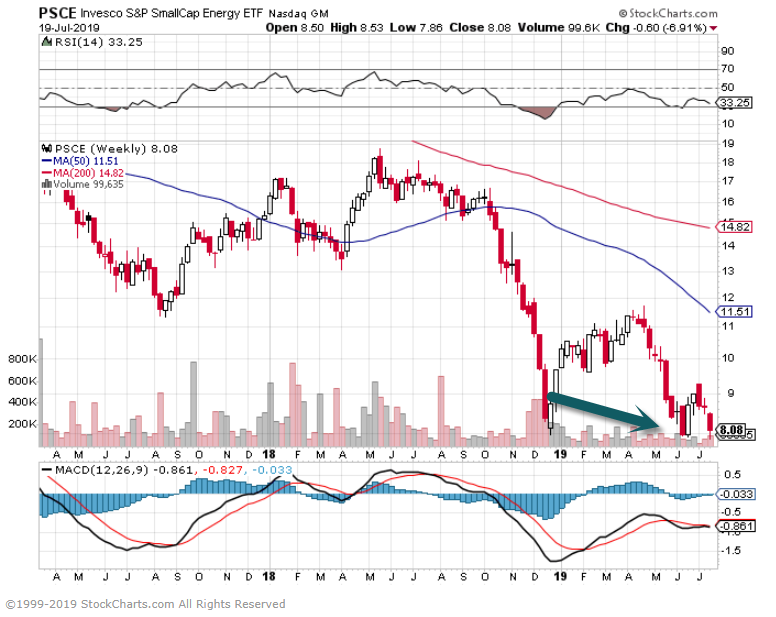The image size is (776, 617).
Task: Click the 10 price axis label
Action: point(728,358)
